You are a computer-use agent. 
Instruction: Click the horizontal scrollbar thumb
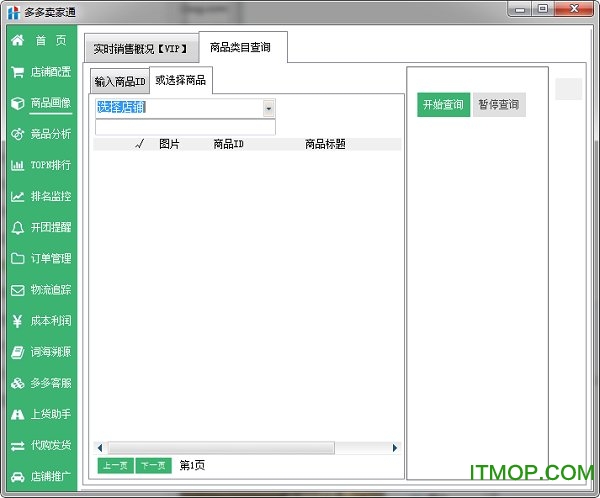(221, 447)
